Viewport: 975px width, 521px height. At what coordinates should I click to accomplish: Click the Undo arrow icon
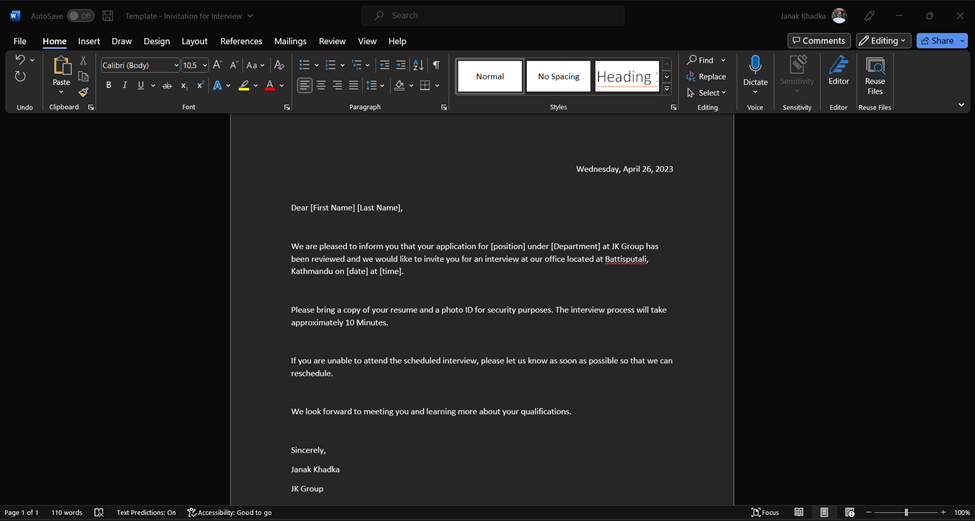[x=20, y=60]
